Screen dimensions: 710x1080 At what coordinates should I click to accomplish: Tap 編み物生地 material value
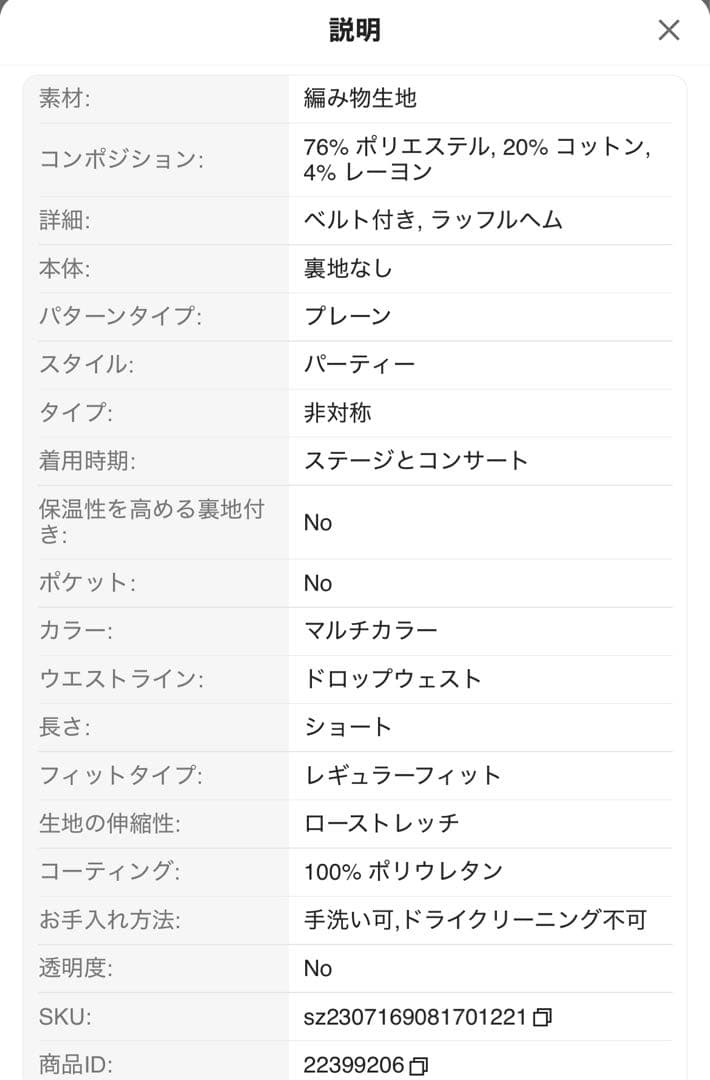(360, 98)
